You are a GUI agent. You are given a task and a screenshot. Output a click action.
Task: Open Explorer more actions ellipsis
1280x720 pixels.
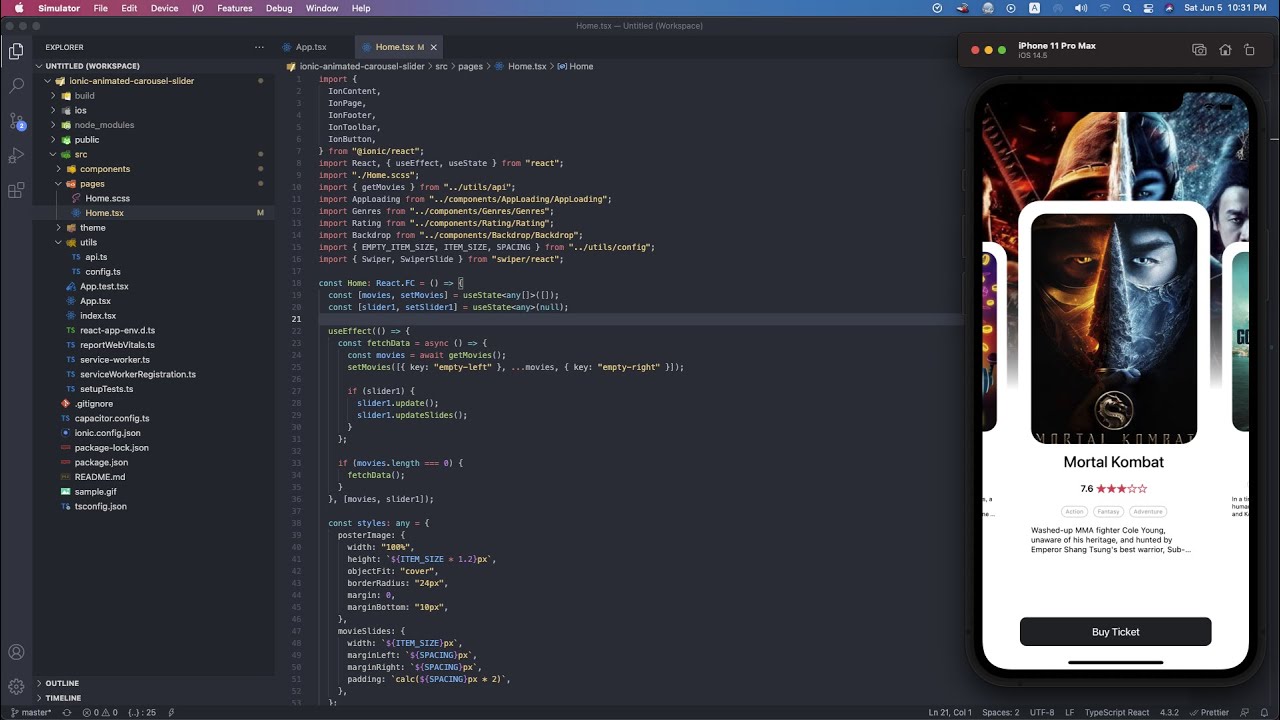259,47
